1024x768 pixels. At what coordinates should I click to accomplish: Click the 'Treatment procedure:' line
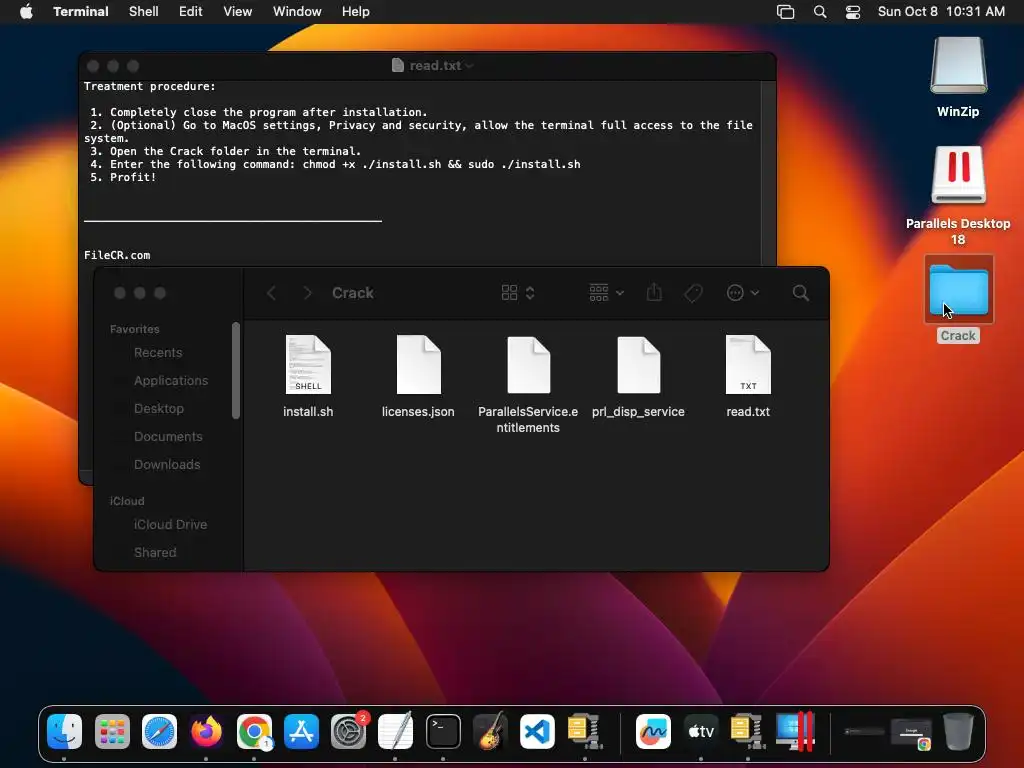click(x=150, y=86)
